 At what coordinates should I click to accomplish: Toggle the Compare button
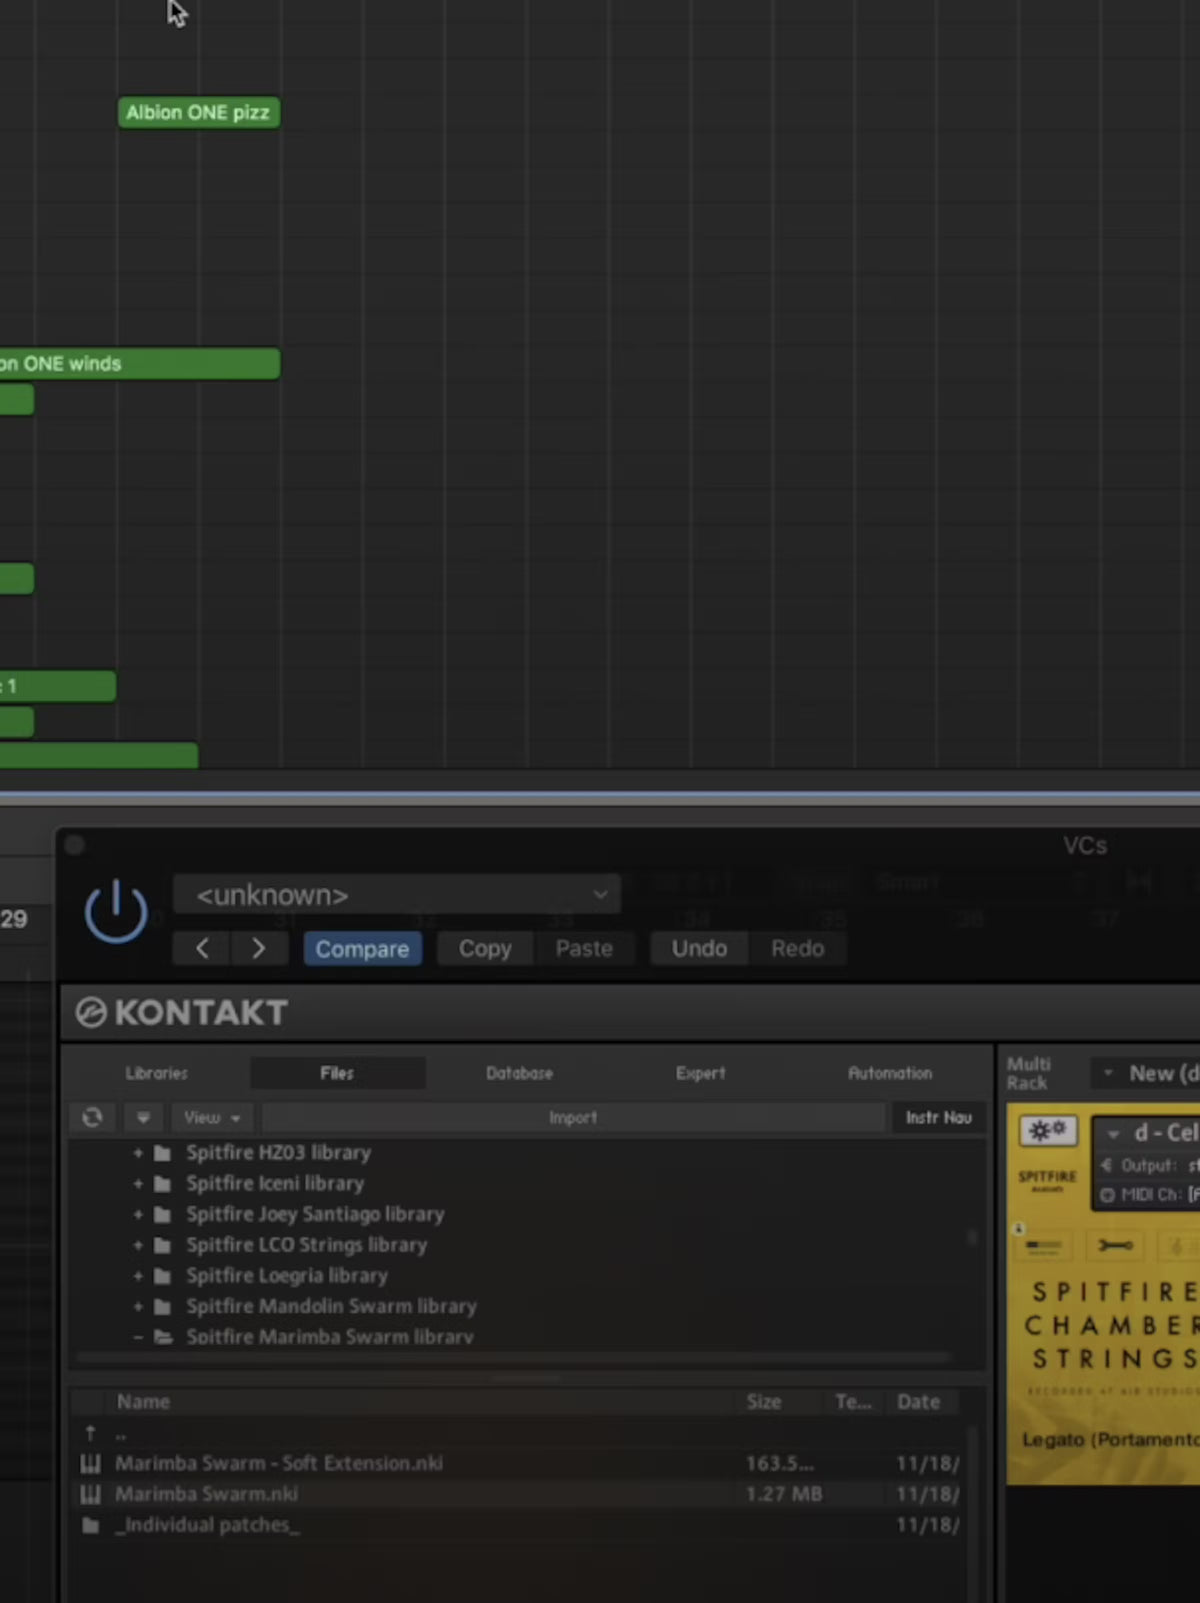click(362, 948)
